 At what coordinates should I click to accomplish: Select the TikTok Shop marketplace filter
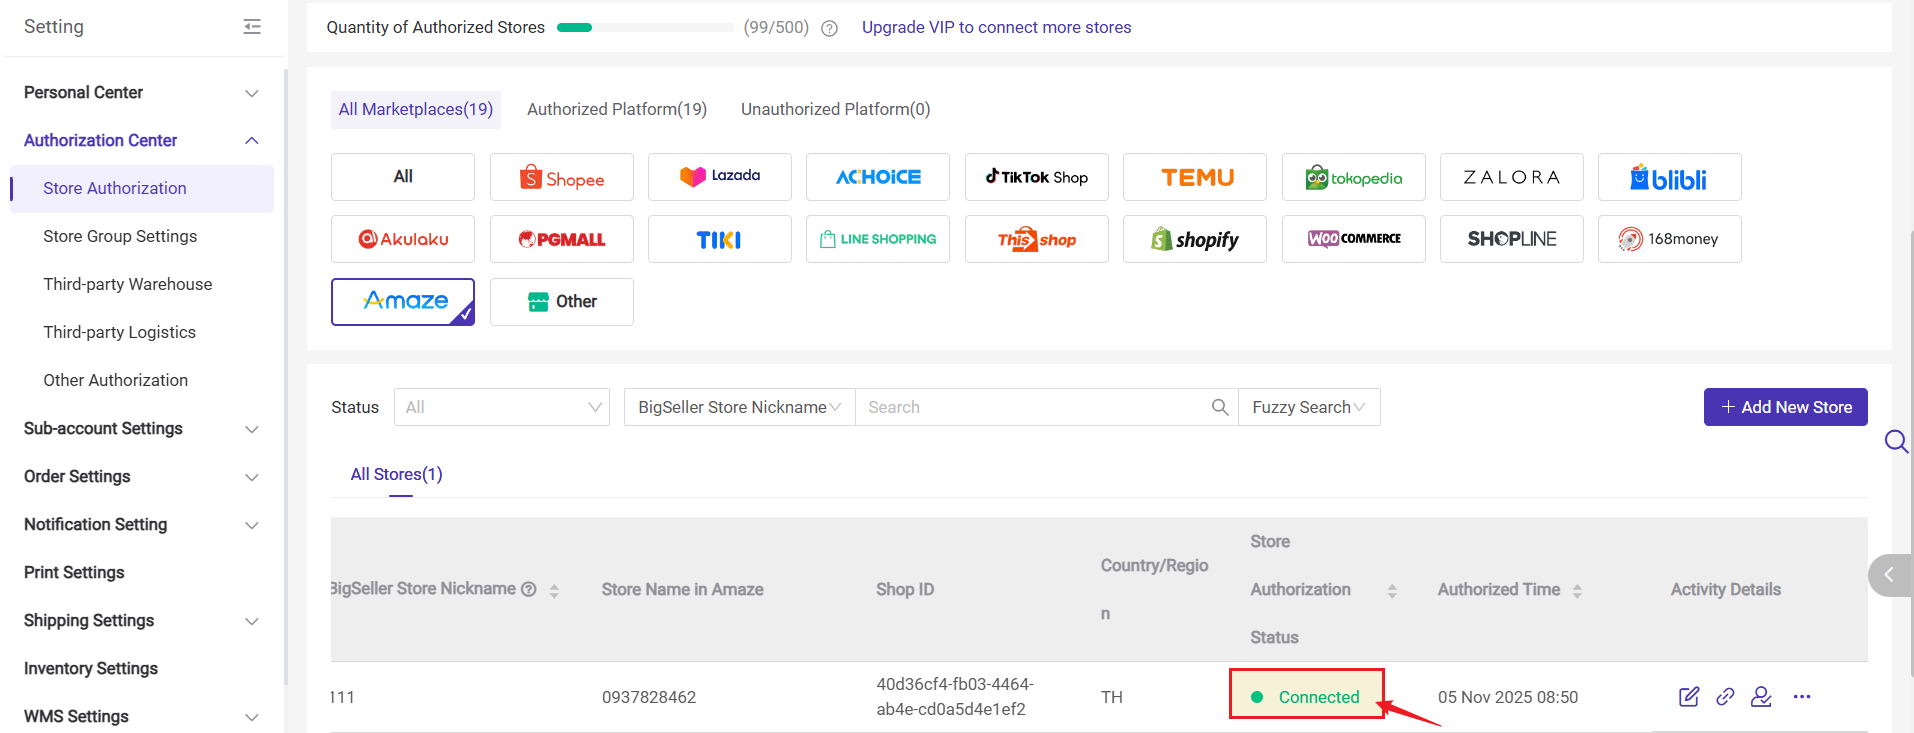[x=1036, y=177]
